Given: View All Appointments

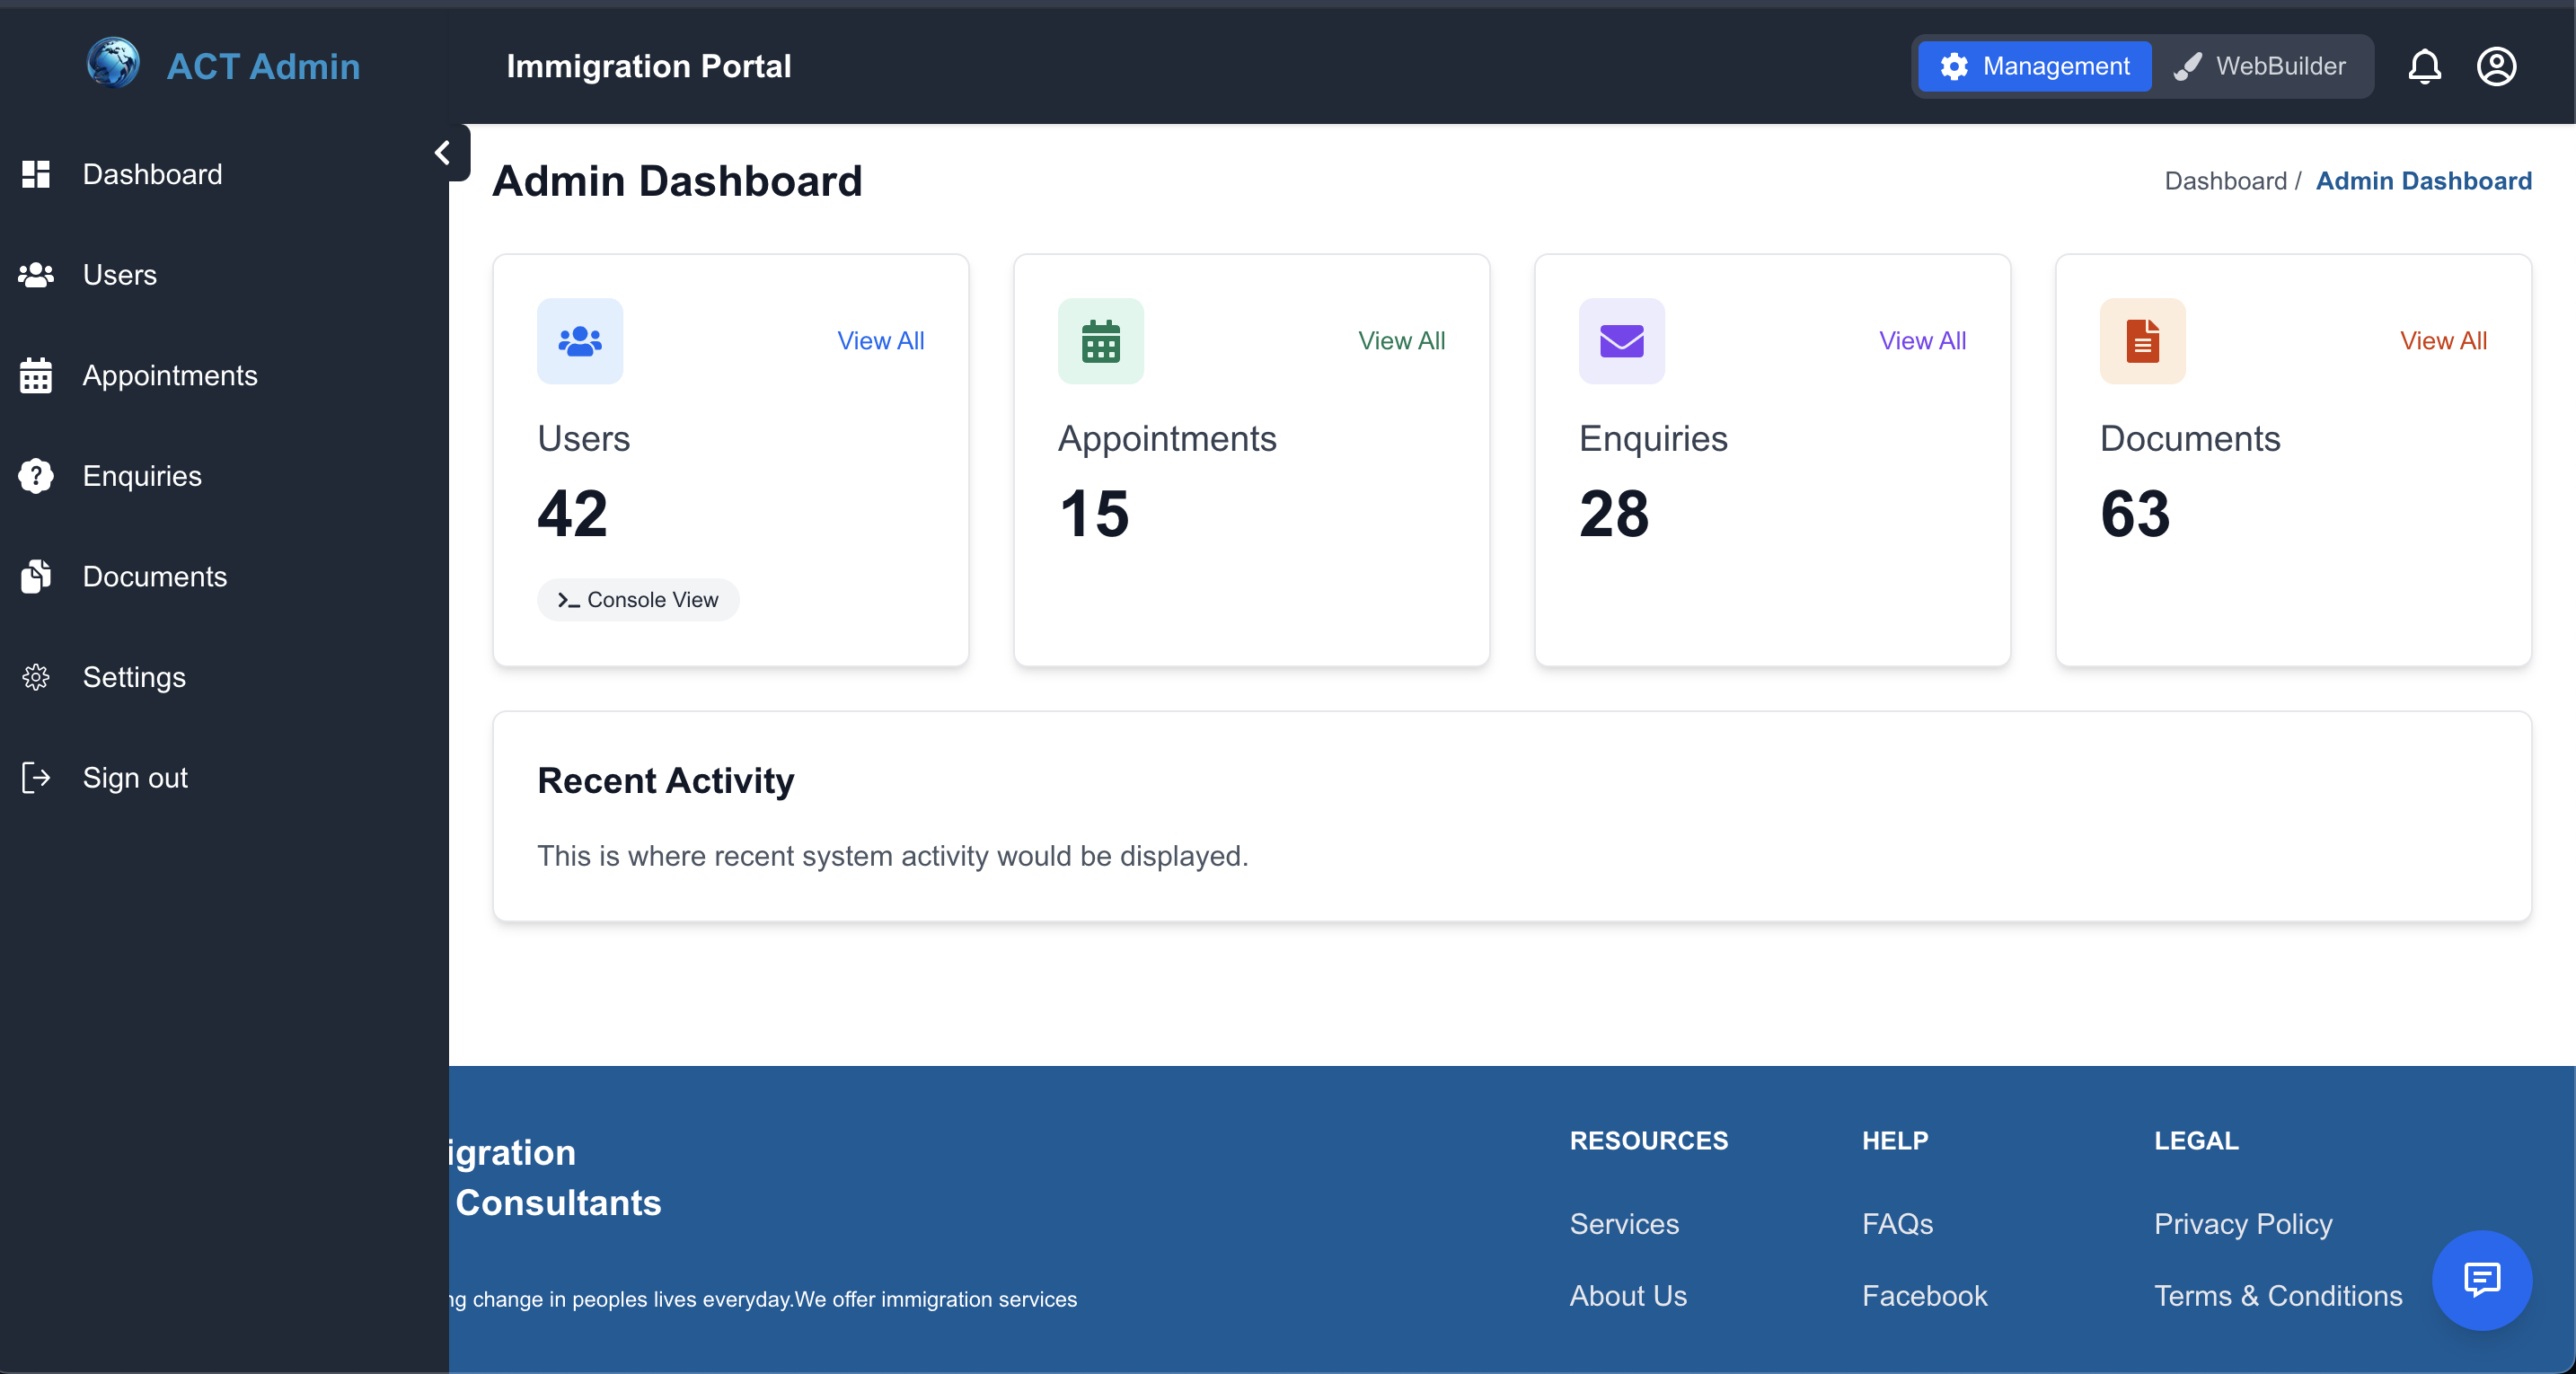Looking at the screenshot, I should coord(1401,341).
